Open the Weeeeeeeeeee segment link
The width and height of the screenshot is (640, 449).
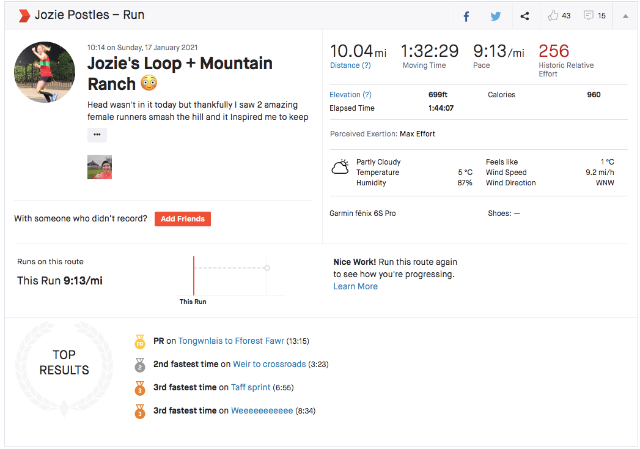tap(262, 410)
